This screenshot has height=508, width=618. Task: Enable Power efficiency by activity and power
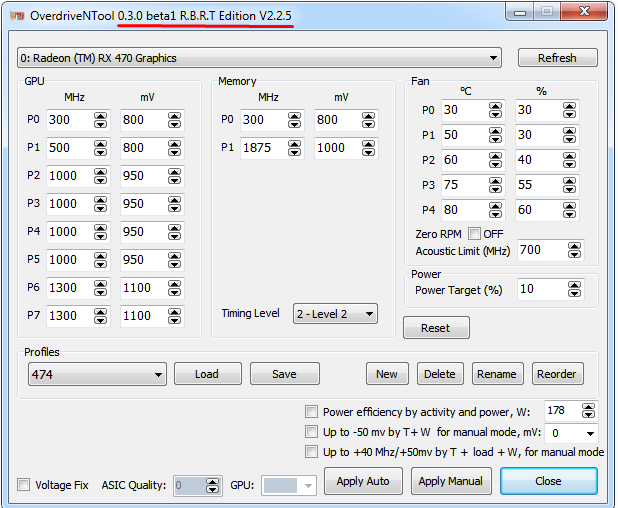pyautogui.click(x=311, y=412)
